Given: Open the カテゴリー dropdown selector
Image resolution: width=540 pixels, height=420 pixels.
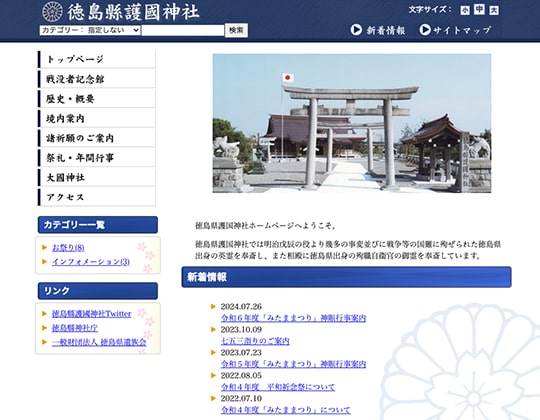Looking at the screenshot, I should tap(90, 30).
